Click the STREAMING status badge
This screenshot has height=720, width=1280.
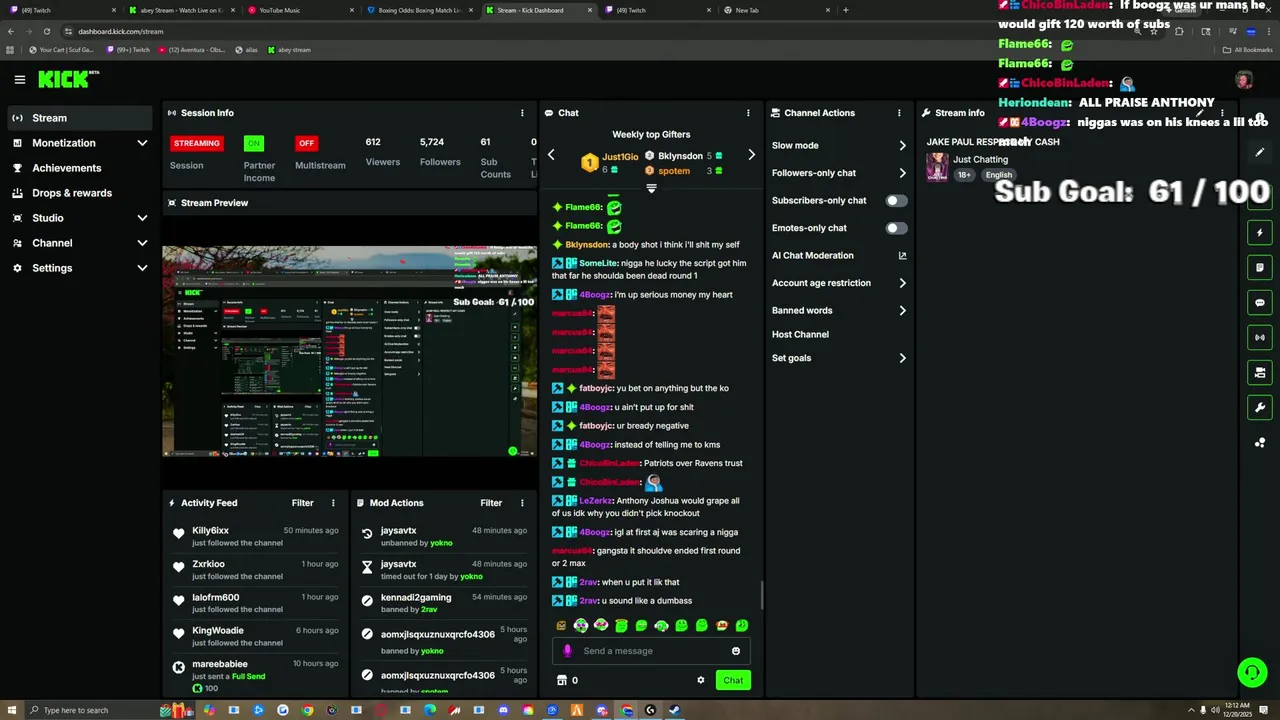197,143
